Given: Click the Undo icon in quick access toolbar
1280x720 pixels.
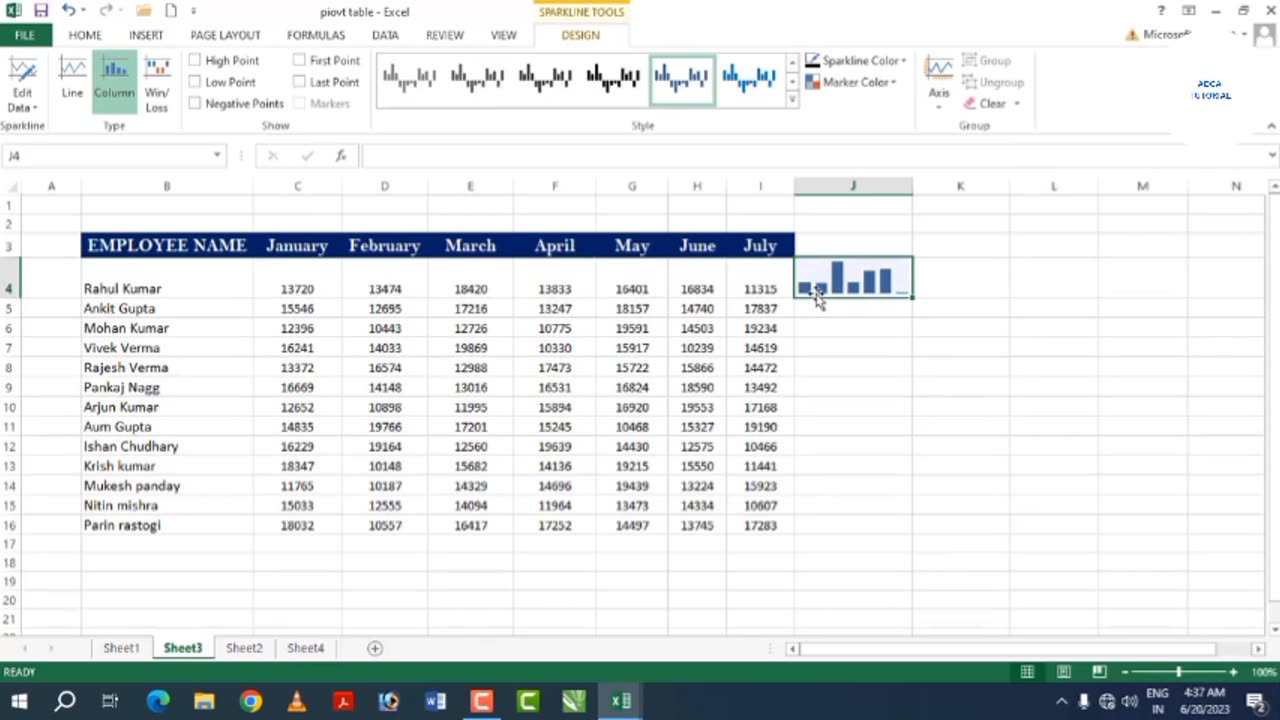Looking at the screenshot, I should [x=68, y=11].
